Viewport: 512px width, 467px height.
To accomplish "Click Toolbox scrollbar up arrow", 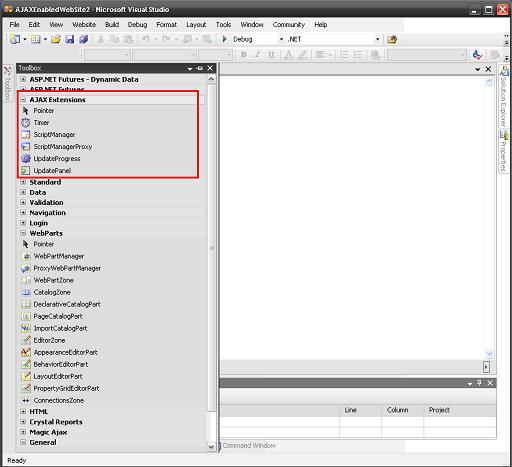I will point(211,79).
